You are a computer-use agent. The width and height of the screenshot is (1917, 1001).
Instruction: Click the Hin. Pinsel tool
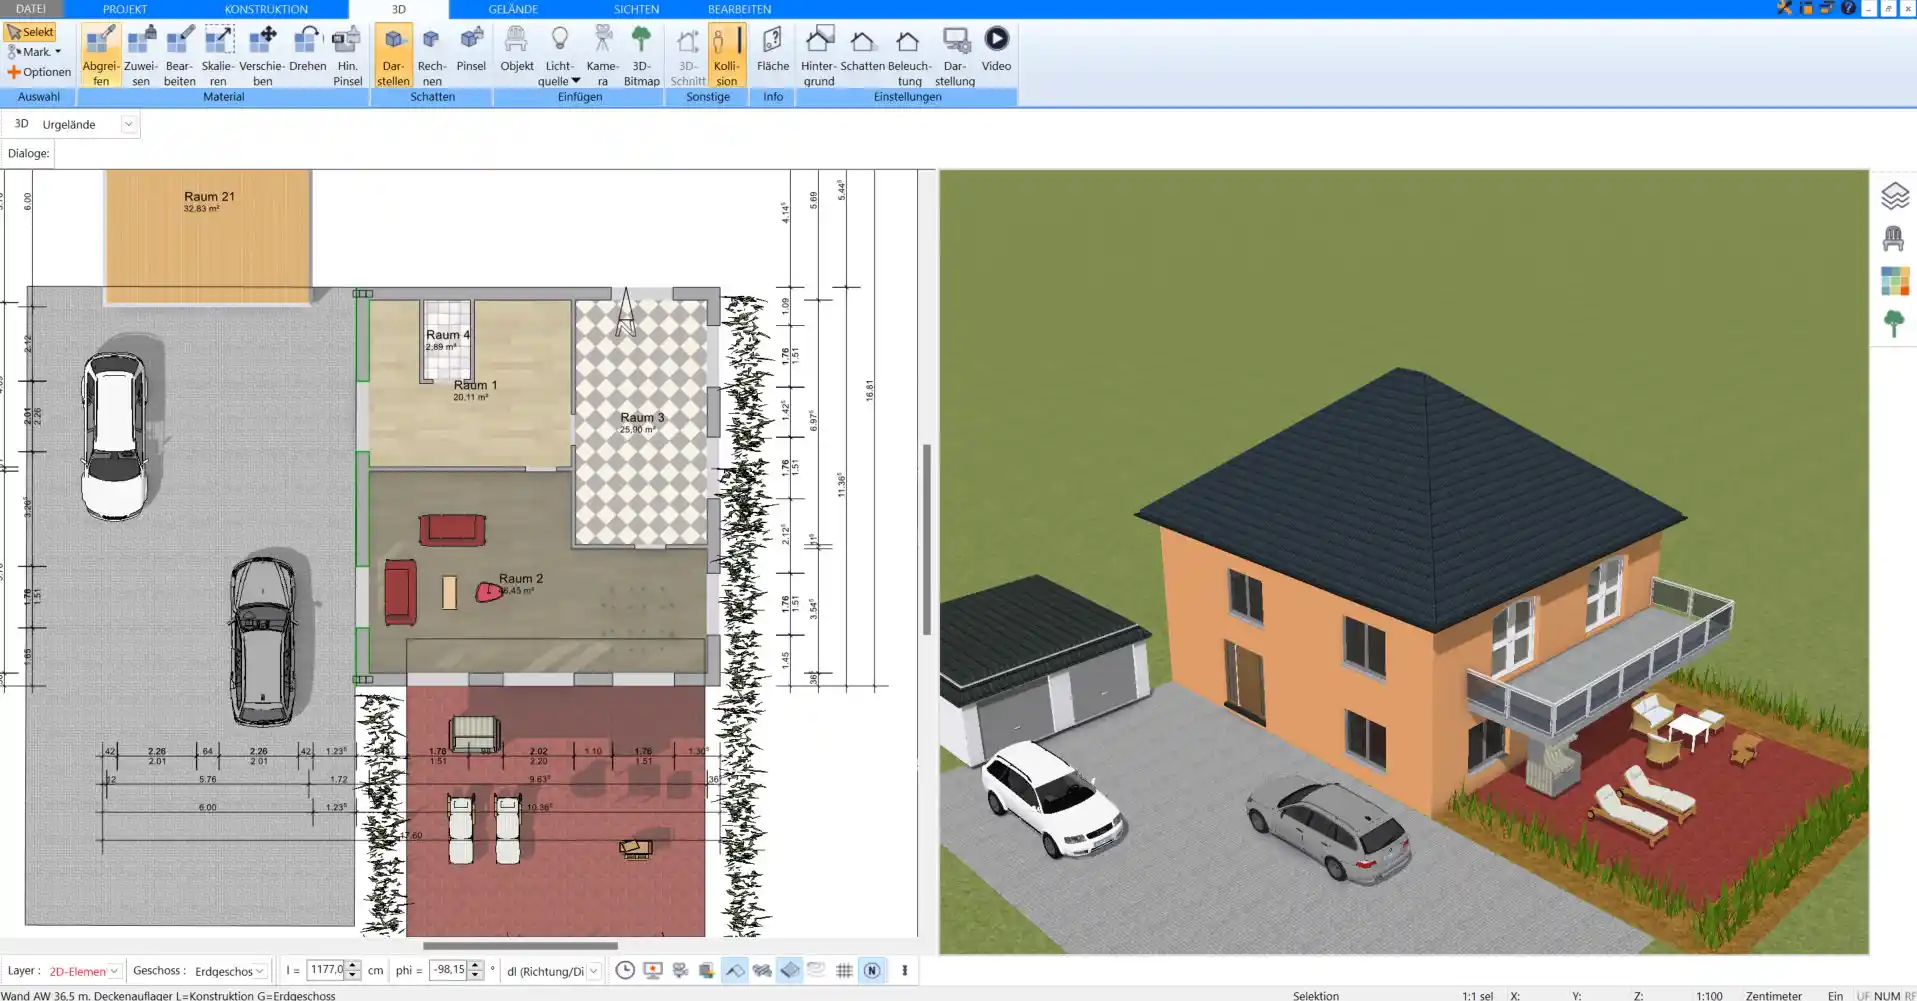(x=347, y=55)
